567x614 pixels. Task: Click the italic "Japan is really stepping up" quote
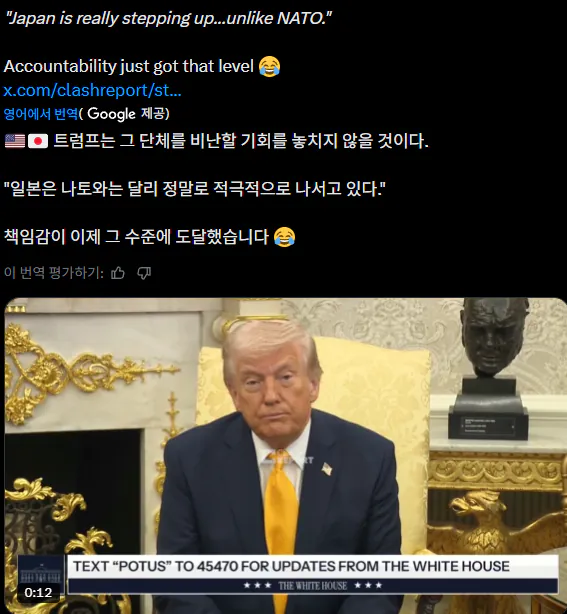[168, 18]
